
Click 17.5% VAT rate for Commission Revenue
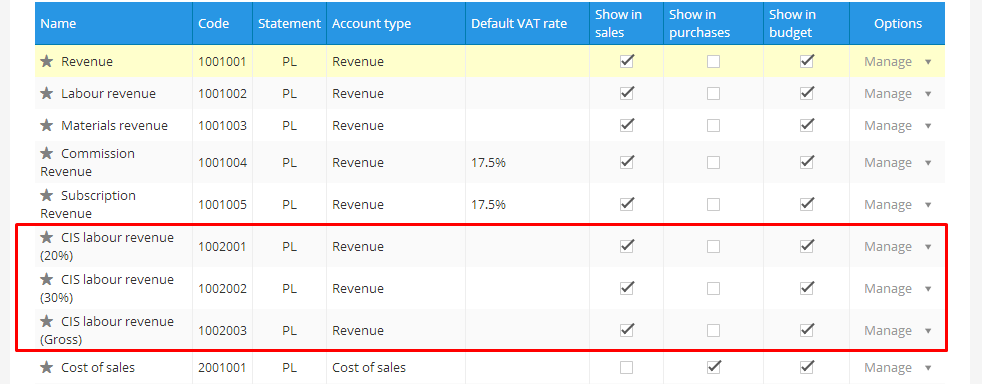coord(488,162)
